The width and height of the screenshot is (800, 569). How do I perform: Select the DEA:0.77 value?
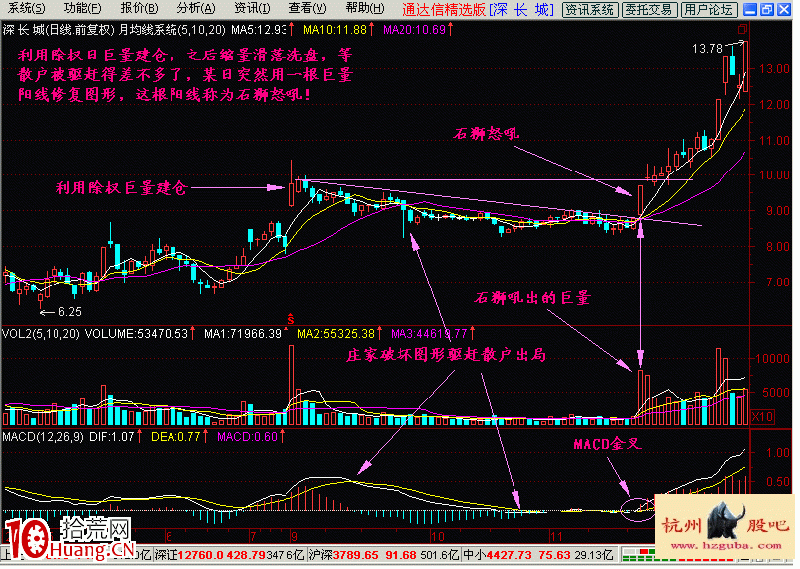176,437
